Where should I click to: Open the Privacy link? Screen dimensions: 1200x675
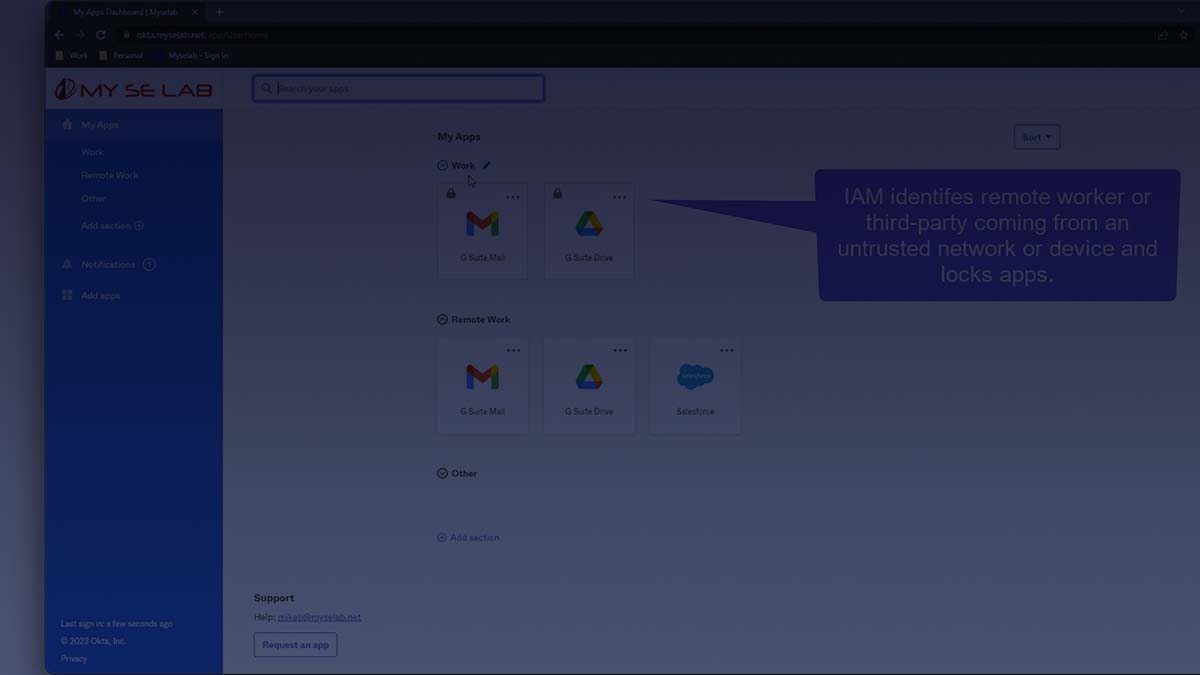[x=74, y=659]
